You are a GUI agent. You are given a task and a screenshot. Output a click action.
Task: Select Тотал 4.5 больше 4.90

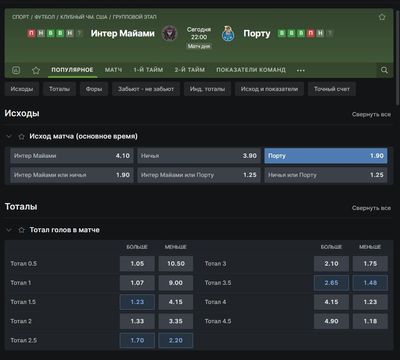pos(331,321)
